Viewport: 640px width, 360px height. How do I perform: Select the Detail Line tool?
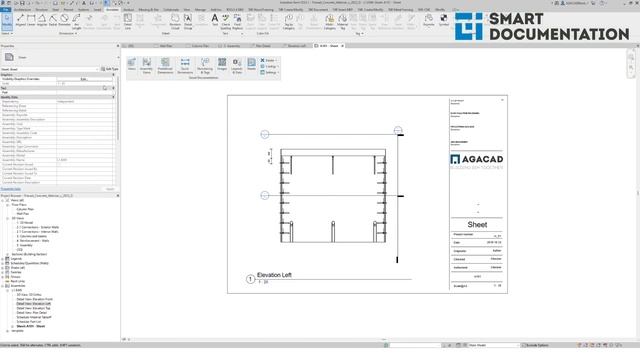coord(128,21)
